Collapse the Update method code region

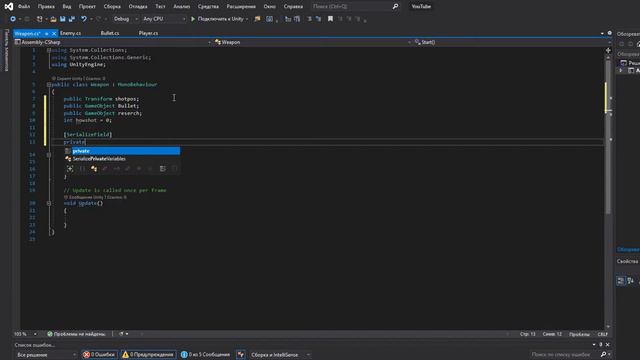[49, 203]
